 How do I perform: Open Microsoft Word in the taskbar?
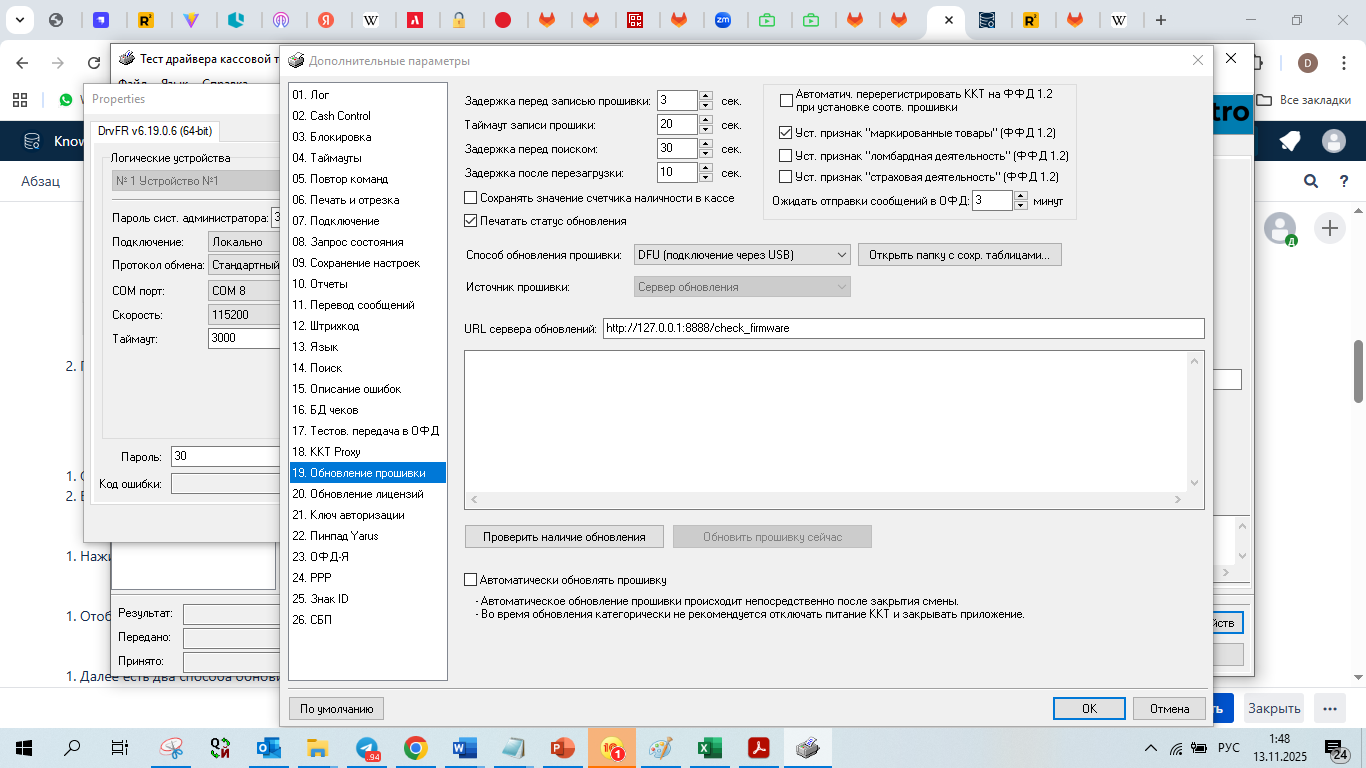click(465, 748)
